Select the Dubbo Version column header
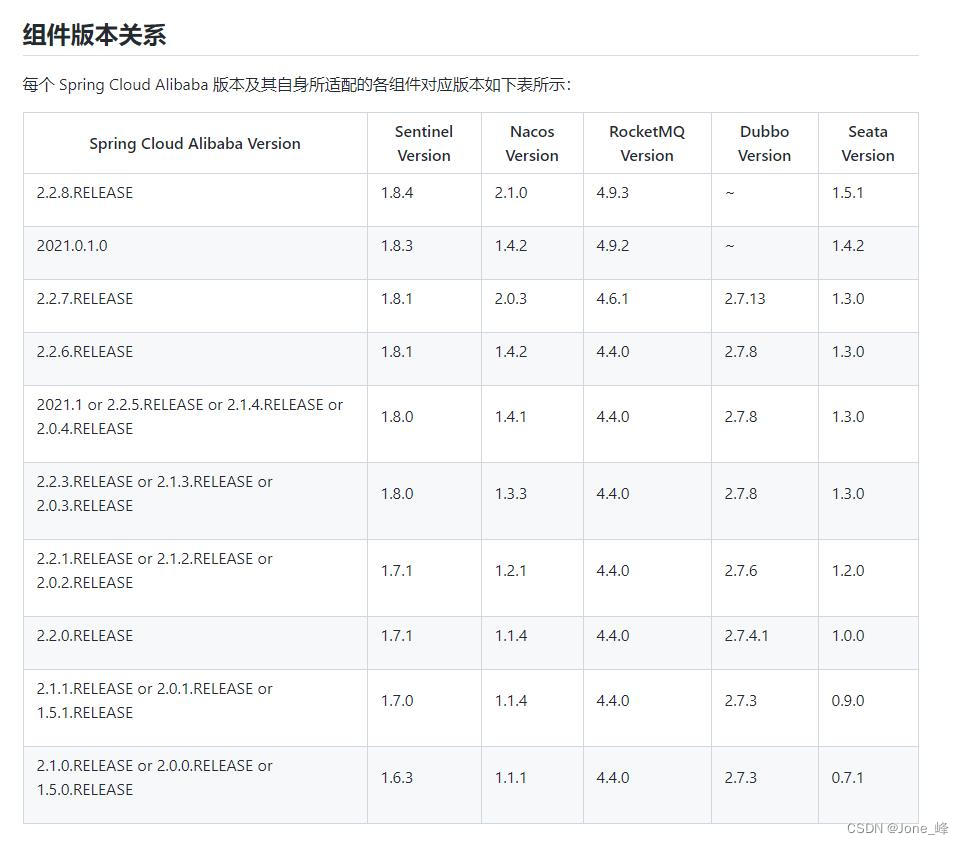964x844 pixels. pos(764,143)
